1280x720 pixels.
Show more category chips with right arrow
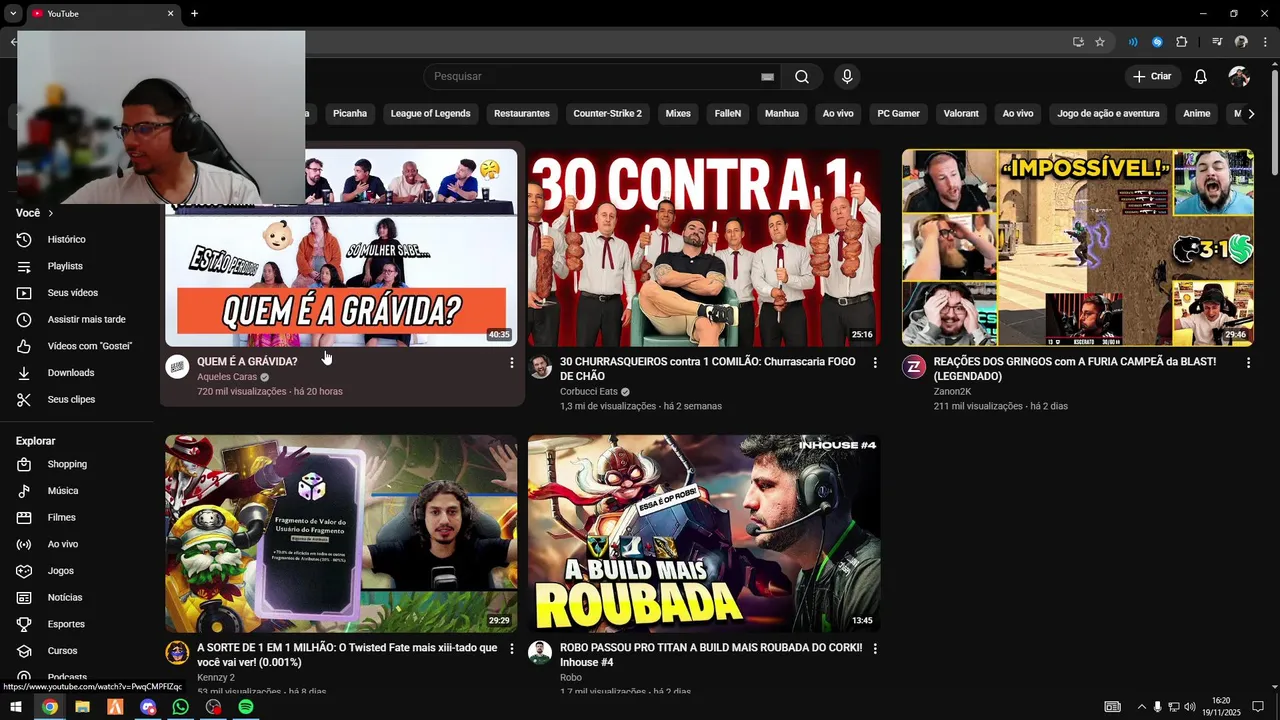tap(1251, 114)
